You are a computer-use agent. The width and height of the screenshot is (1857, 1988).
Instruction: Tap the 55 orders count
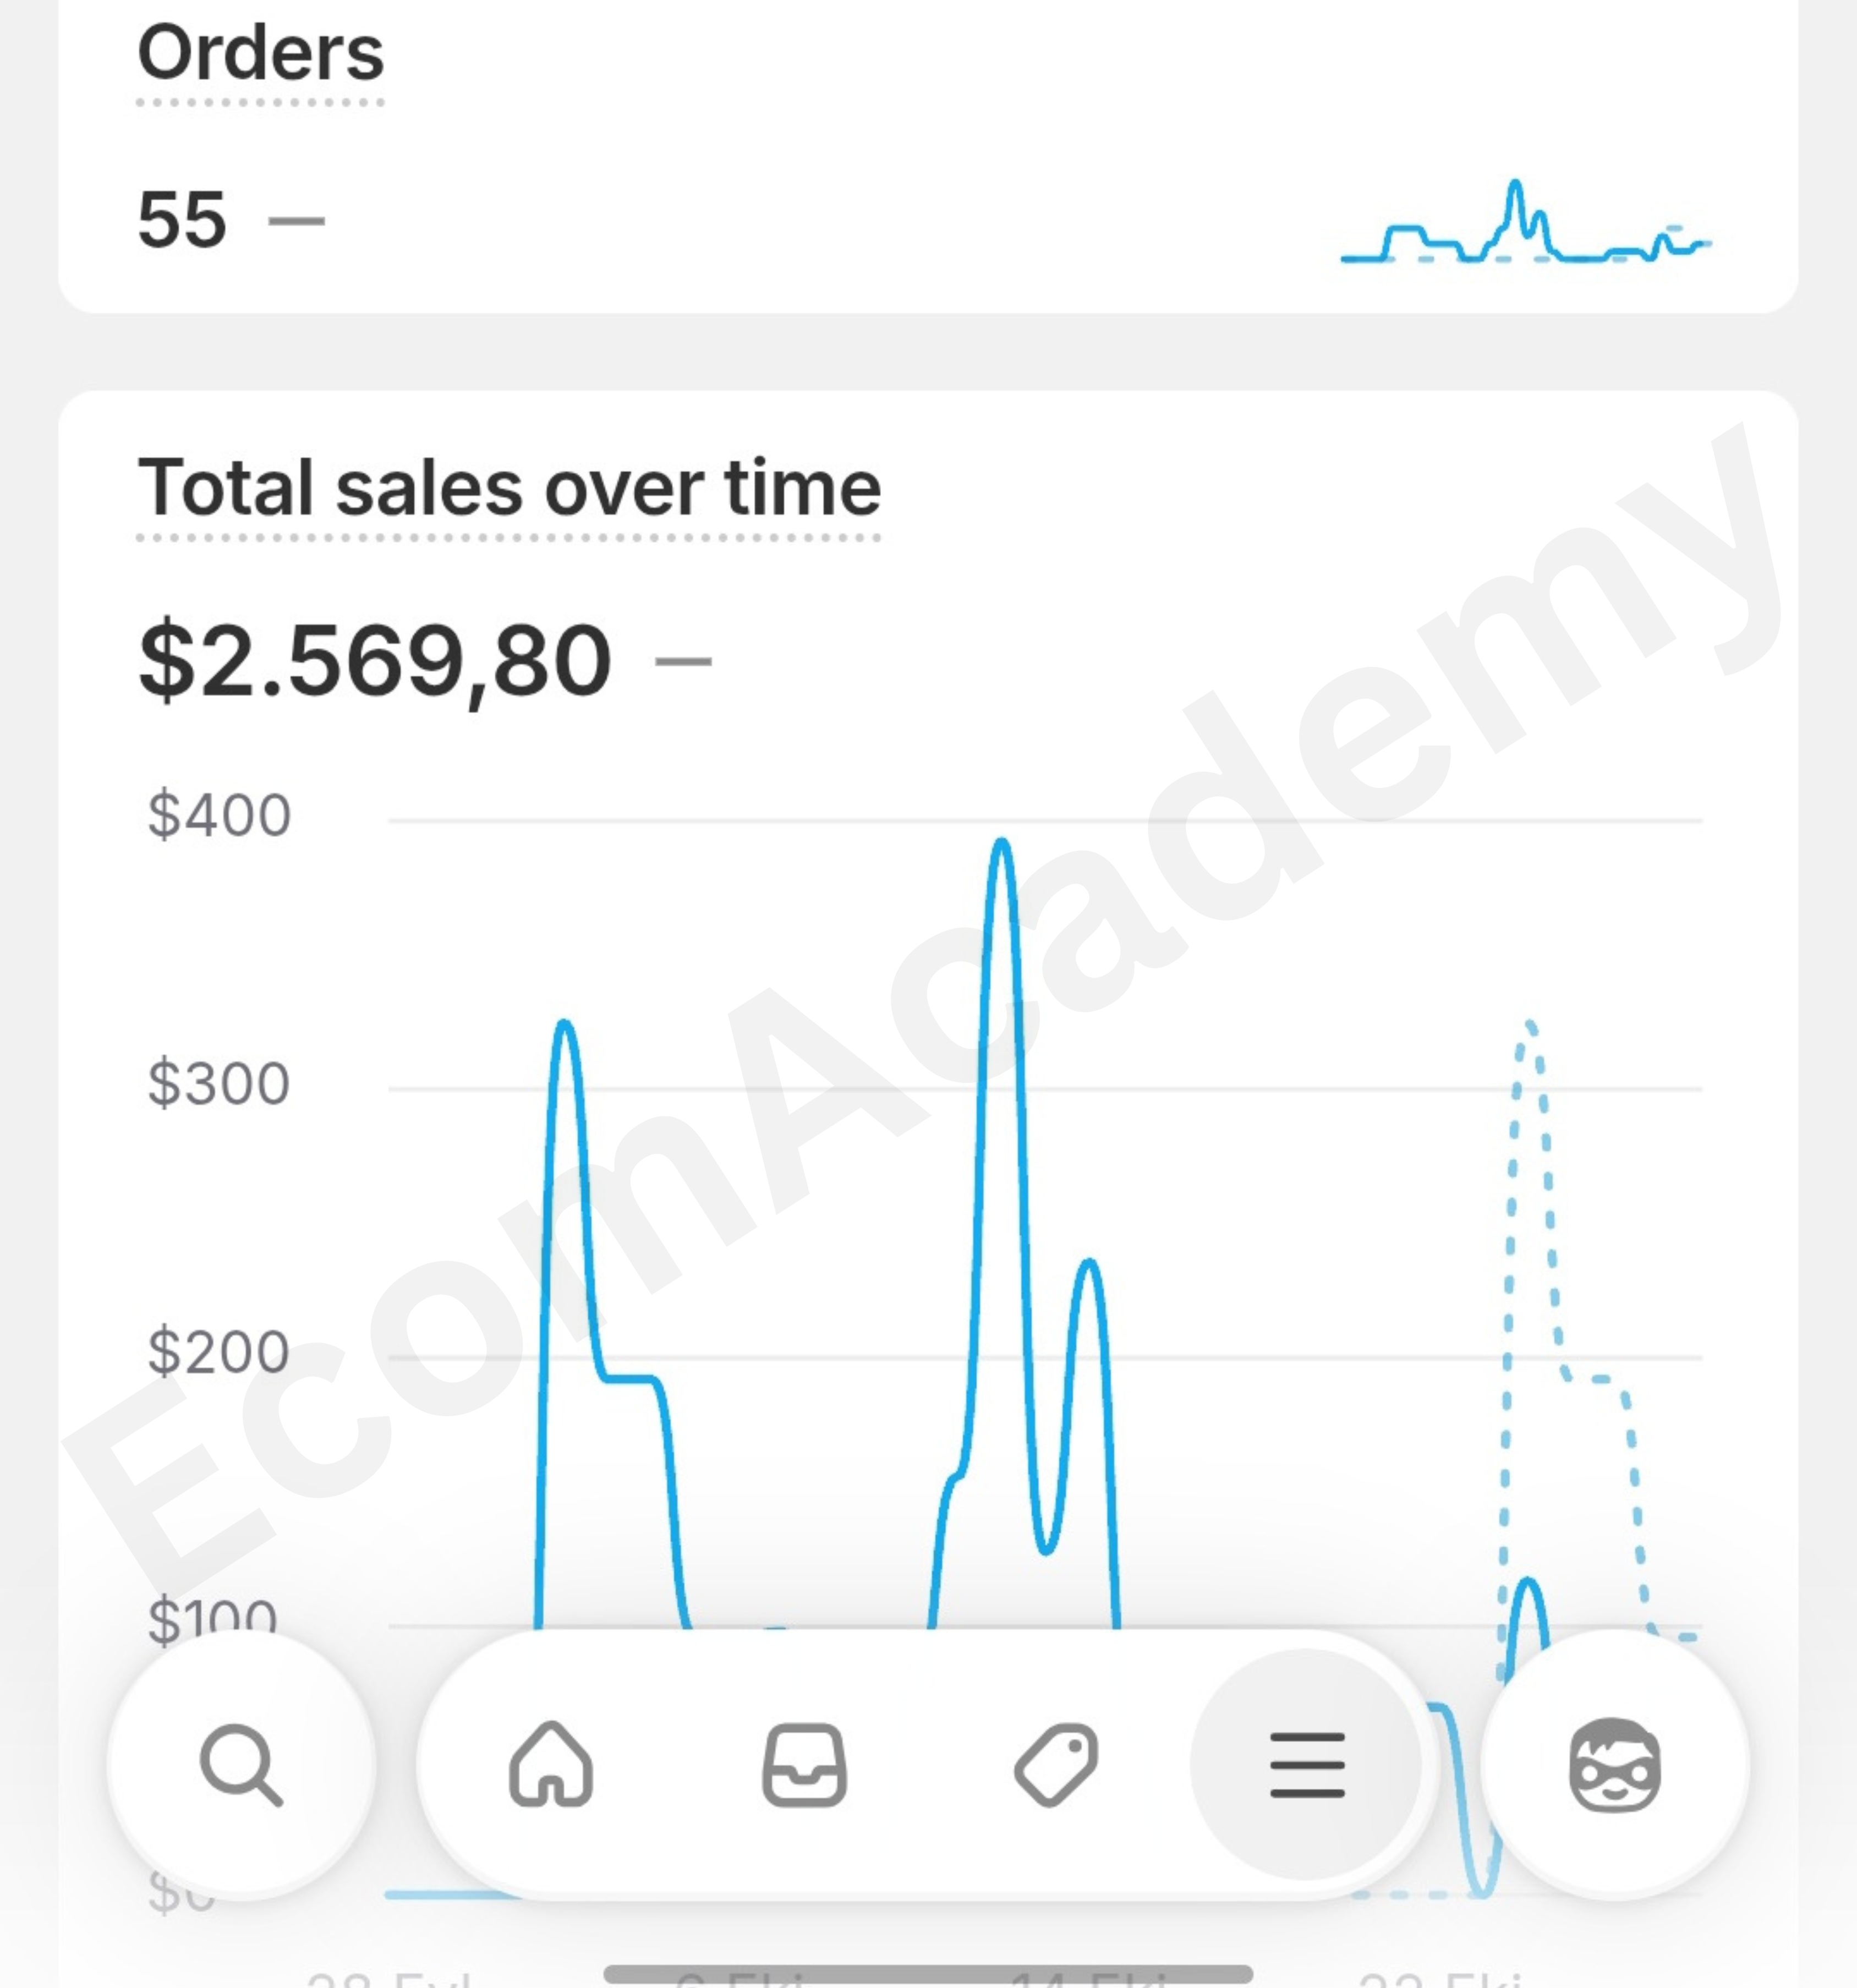[x=182, y=219]
